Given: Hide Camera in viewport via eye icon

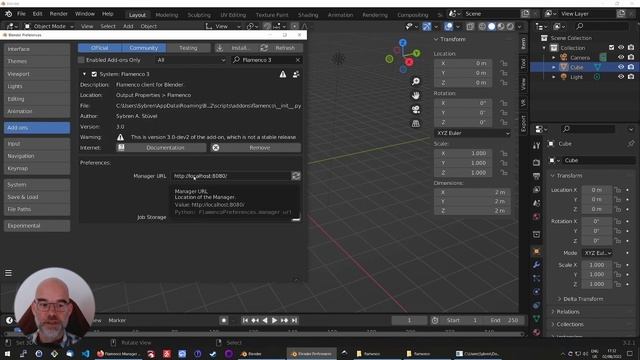Looking at the screenshot, I should tap(621, 58).
